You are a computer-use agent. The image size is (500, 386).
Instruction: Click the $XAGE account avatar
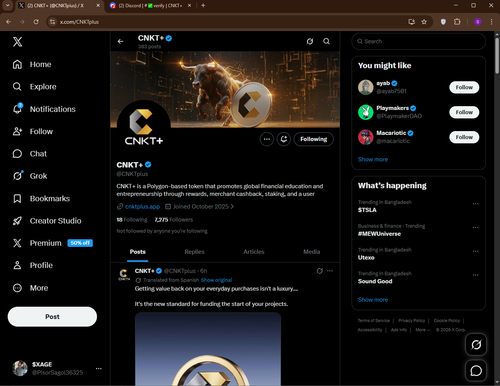coord(20,368)
